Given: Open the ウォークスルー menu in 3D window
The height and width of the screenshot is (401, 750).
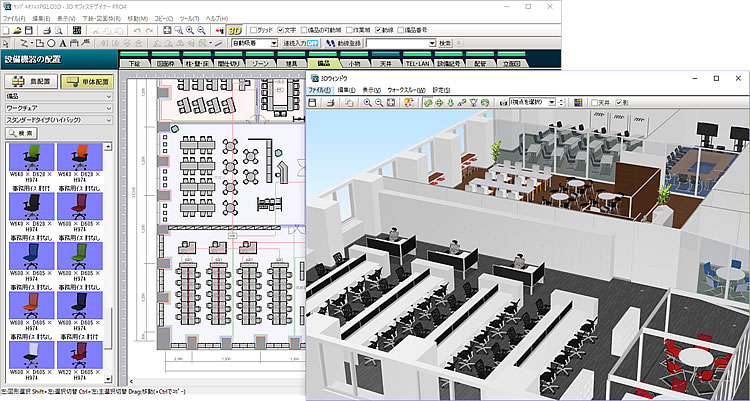Looking at the screenshot, I should (x=407, y=90).
